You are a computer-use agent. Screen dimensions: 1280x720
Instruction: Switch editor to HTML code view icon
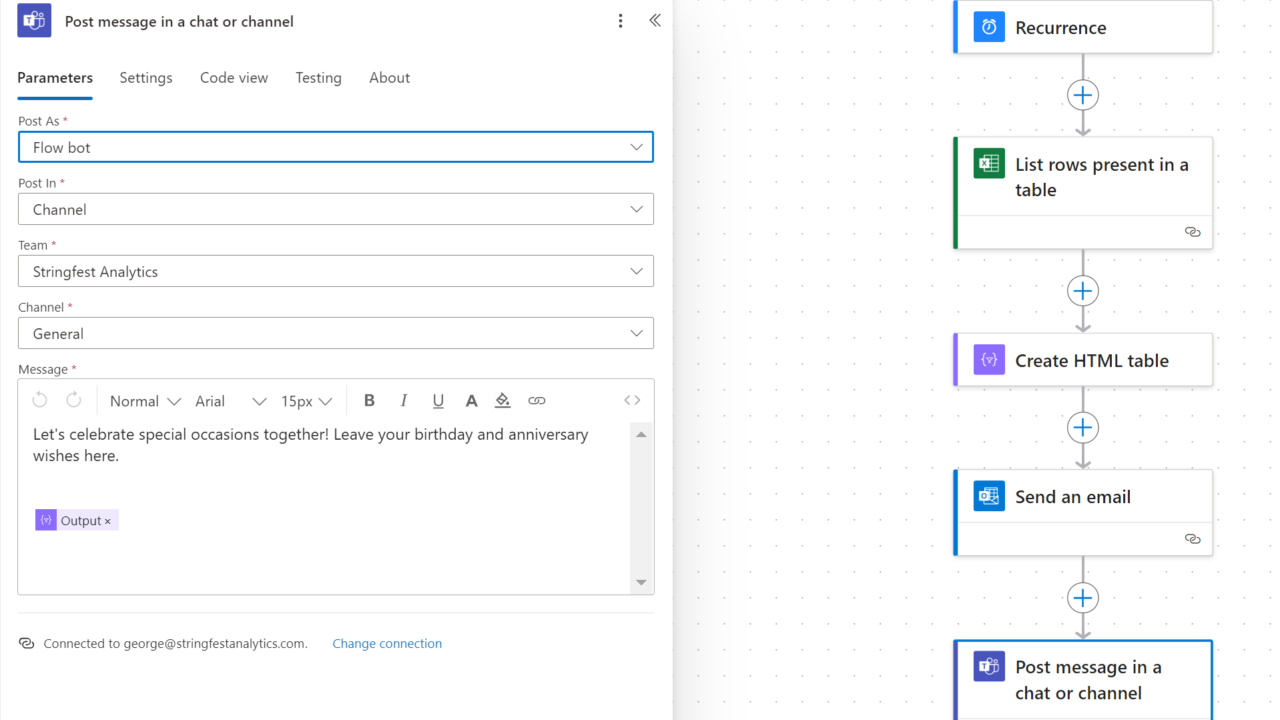[632, 401]
